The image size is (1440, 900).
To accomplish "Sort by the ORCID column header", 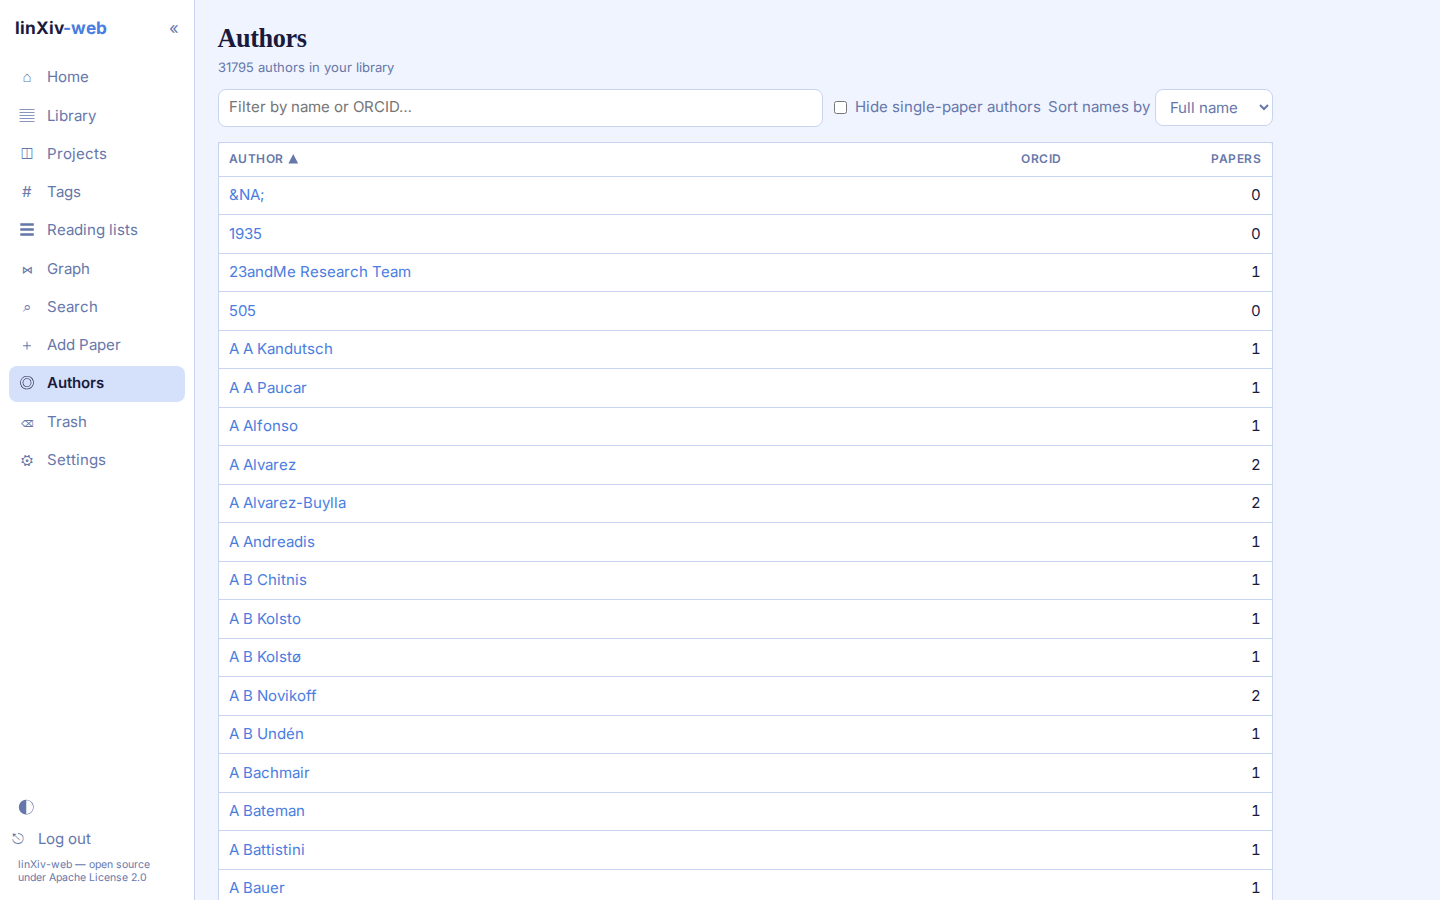I will 1041,159.
